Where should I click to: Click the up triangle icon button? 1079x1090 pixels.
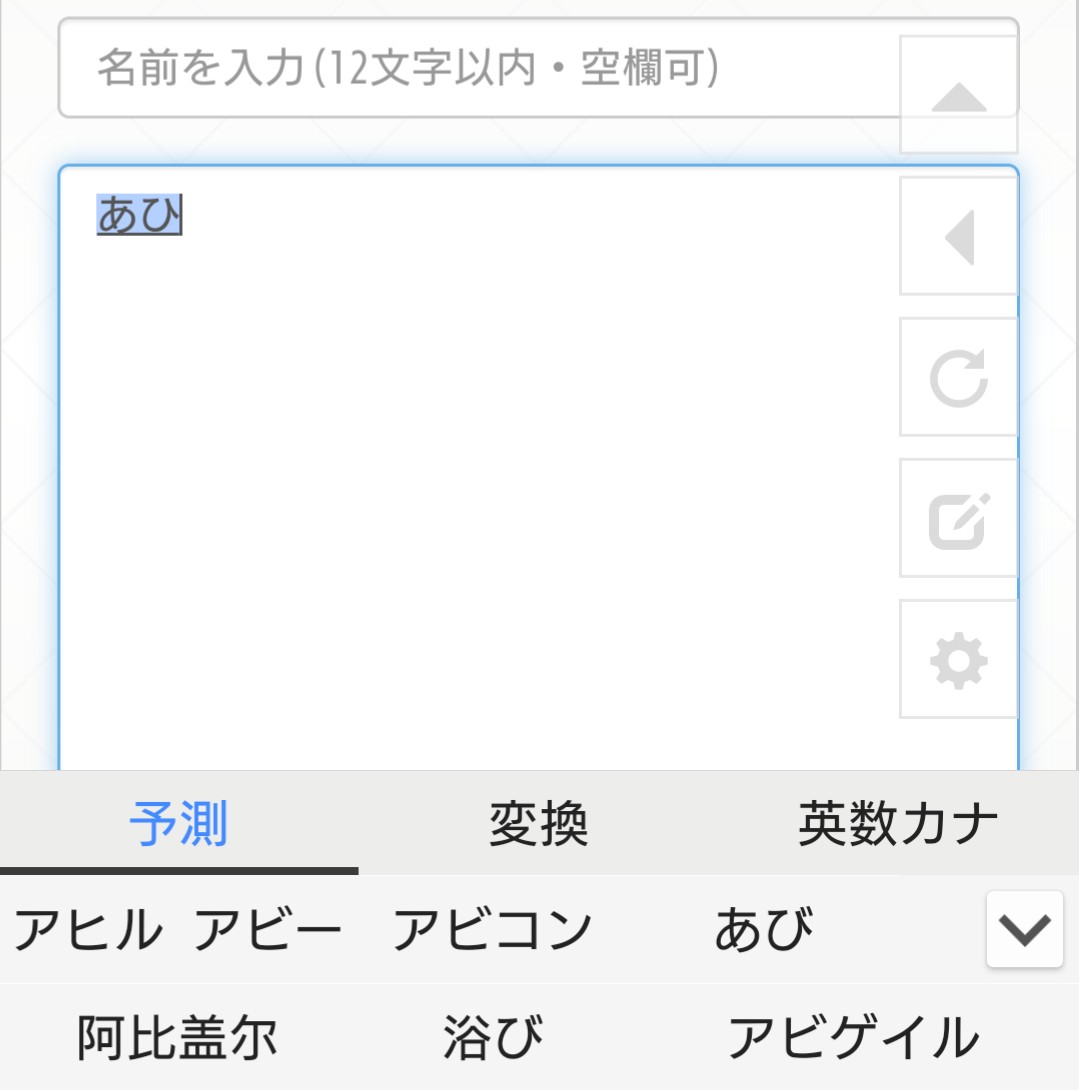pos(958,96)
